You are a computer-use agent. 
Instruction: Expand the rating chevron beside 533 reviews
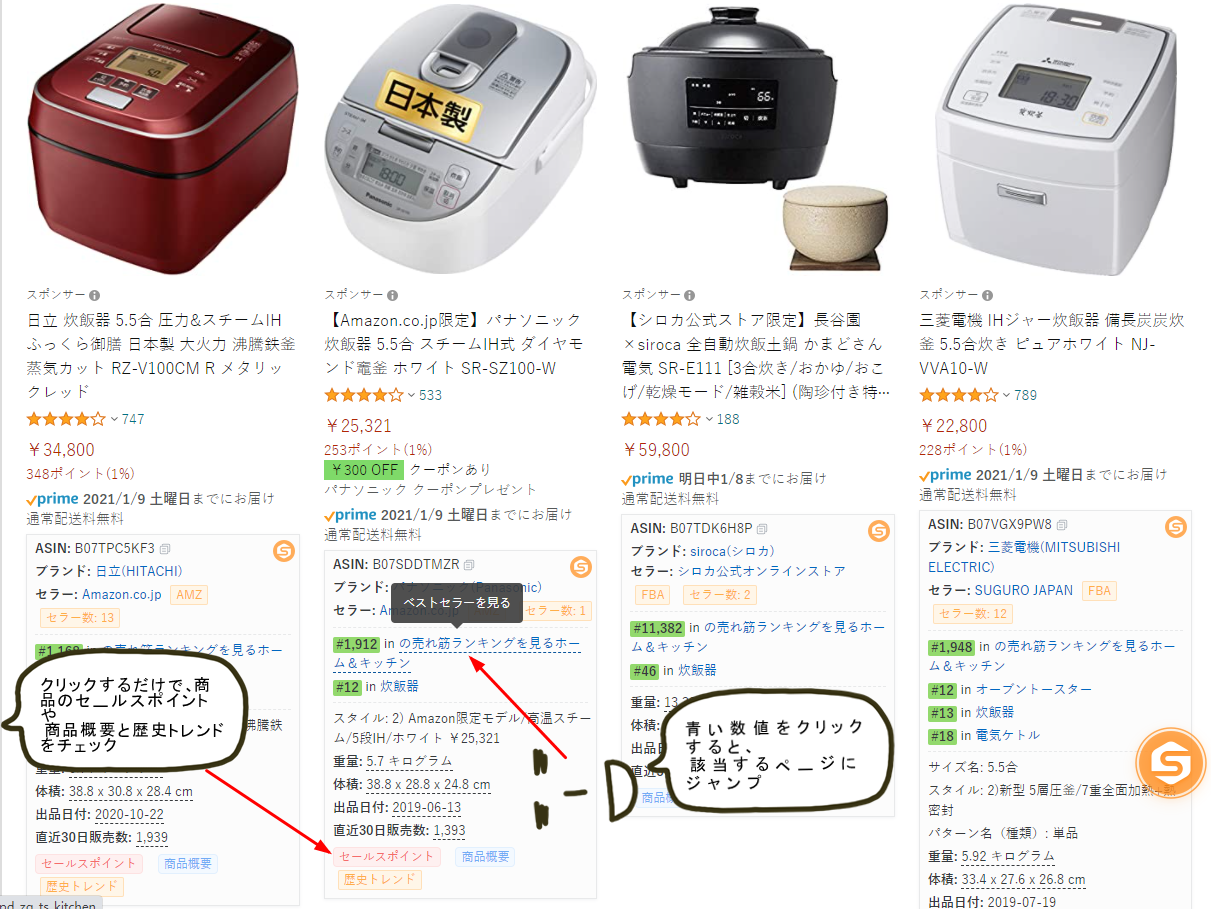pyautogui.click(x=411, y=395)
